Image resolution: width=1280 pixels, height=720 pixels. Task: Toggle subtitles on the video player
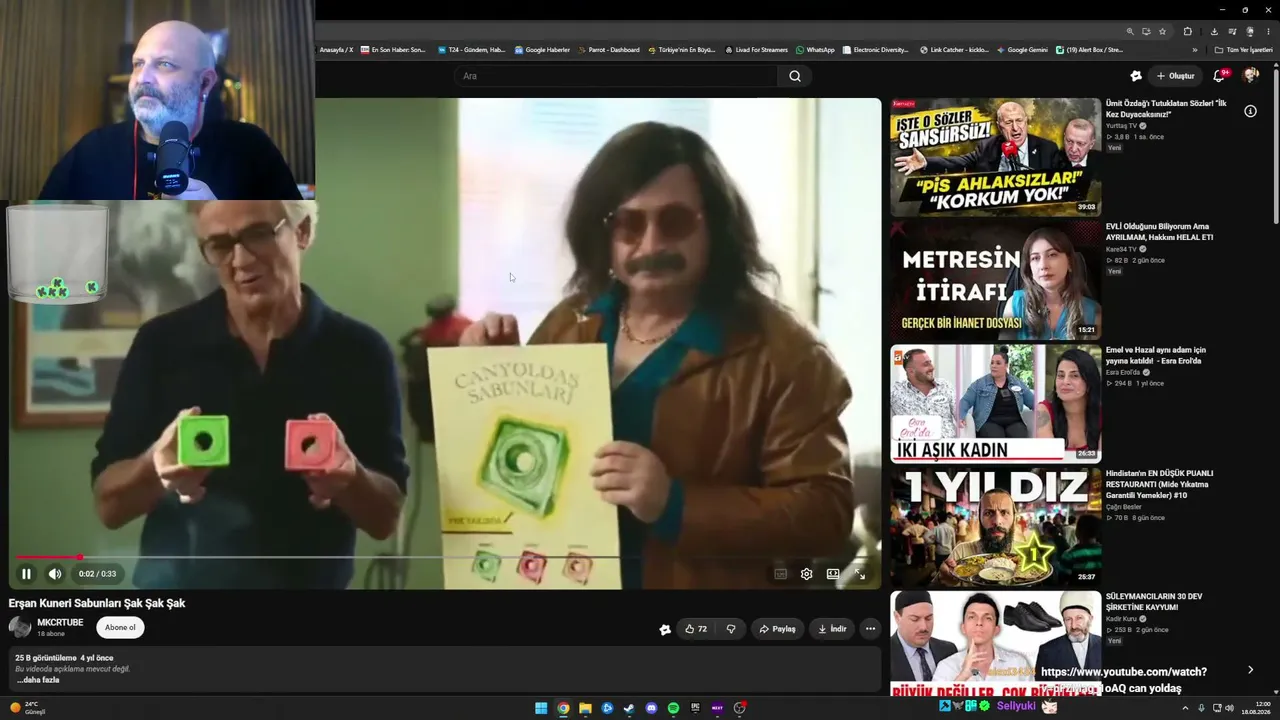click(780, 574)
